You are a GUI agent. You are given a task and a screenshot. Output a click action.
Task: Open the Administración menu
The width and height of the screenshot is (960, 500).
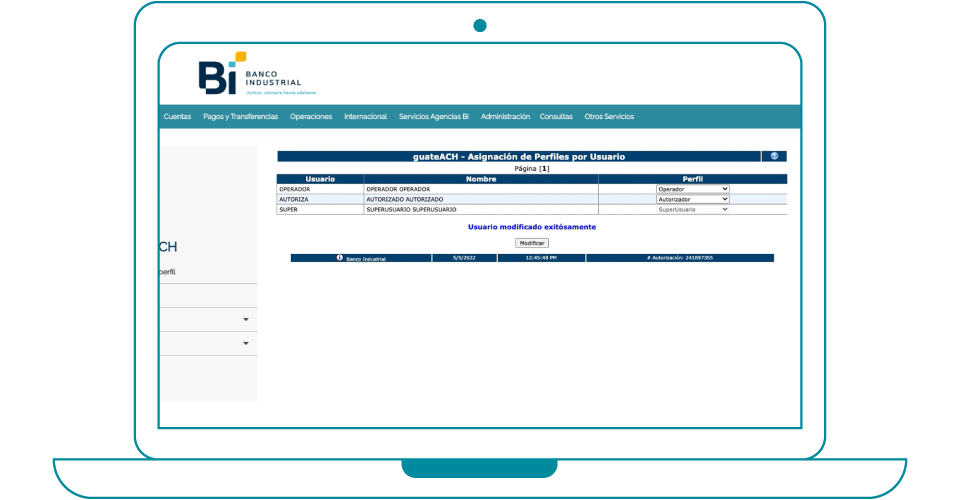[x=505, y=117]
